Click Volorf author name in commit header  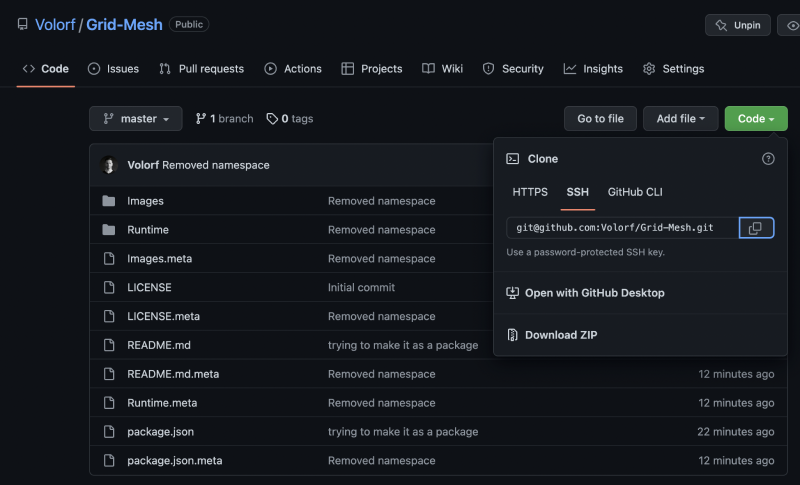click(x=143, y=165)
